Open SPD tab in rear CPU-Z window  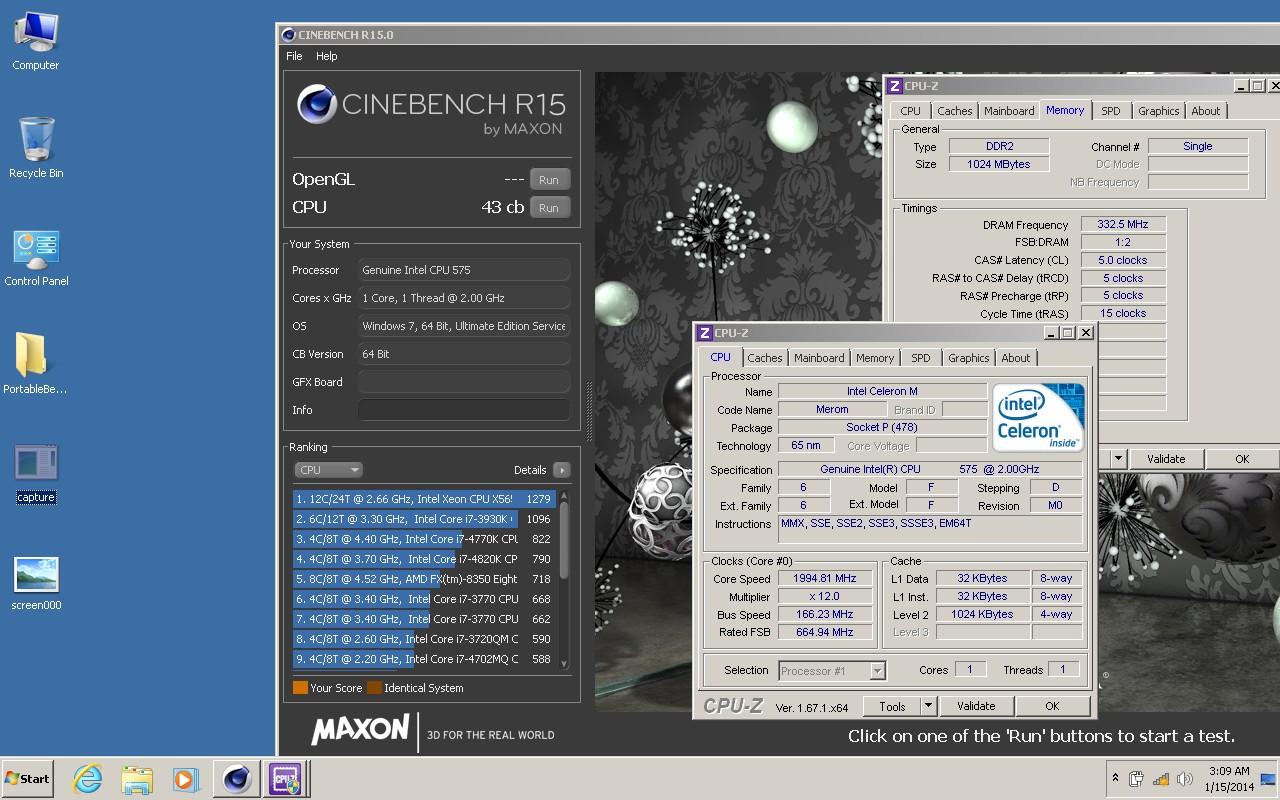click(x=1111, y=111)
